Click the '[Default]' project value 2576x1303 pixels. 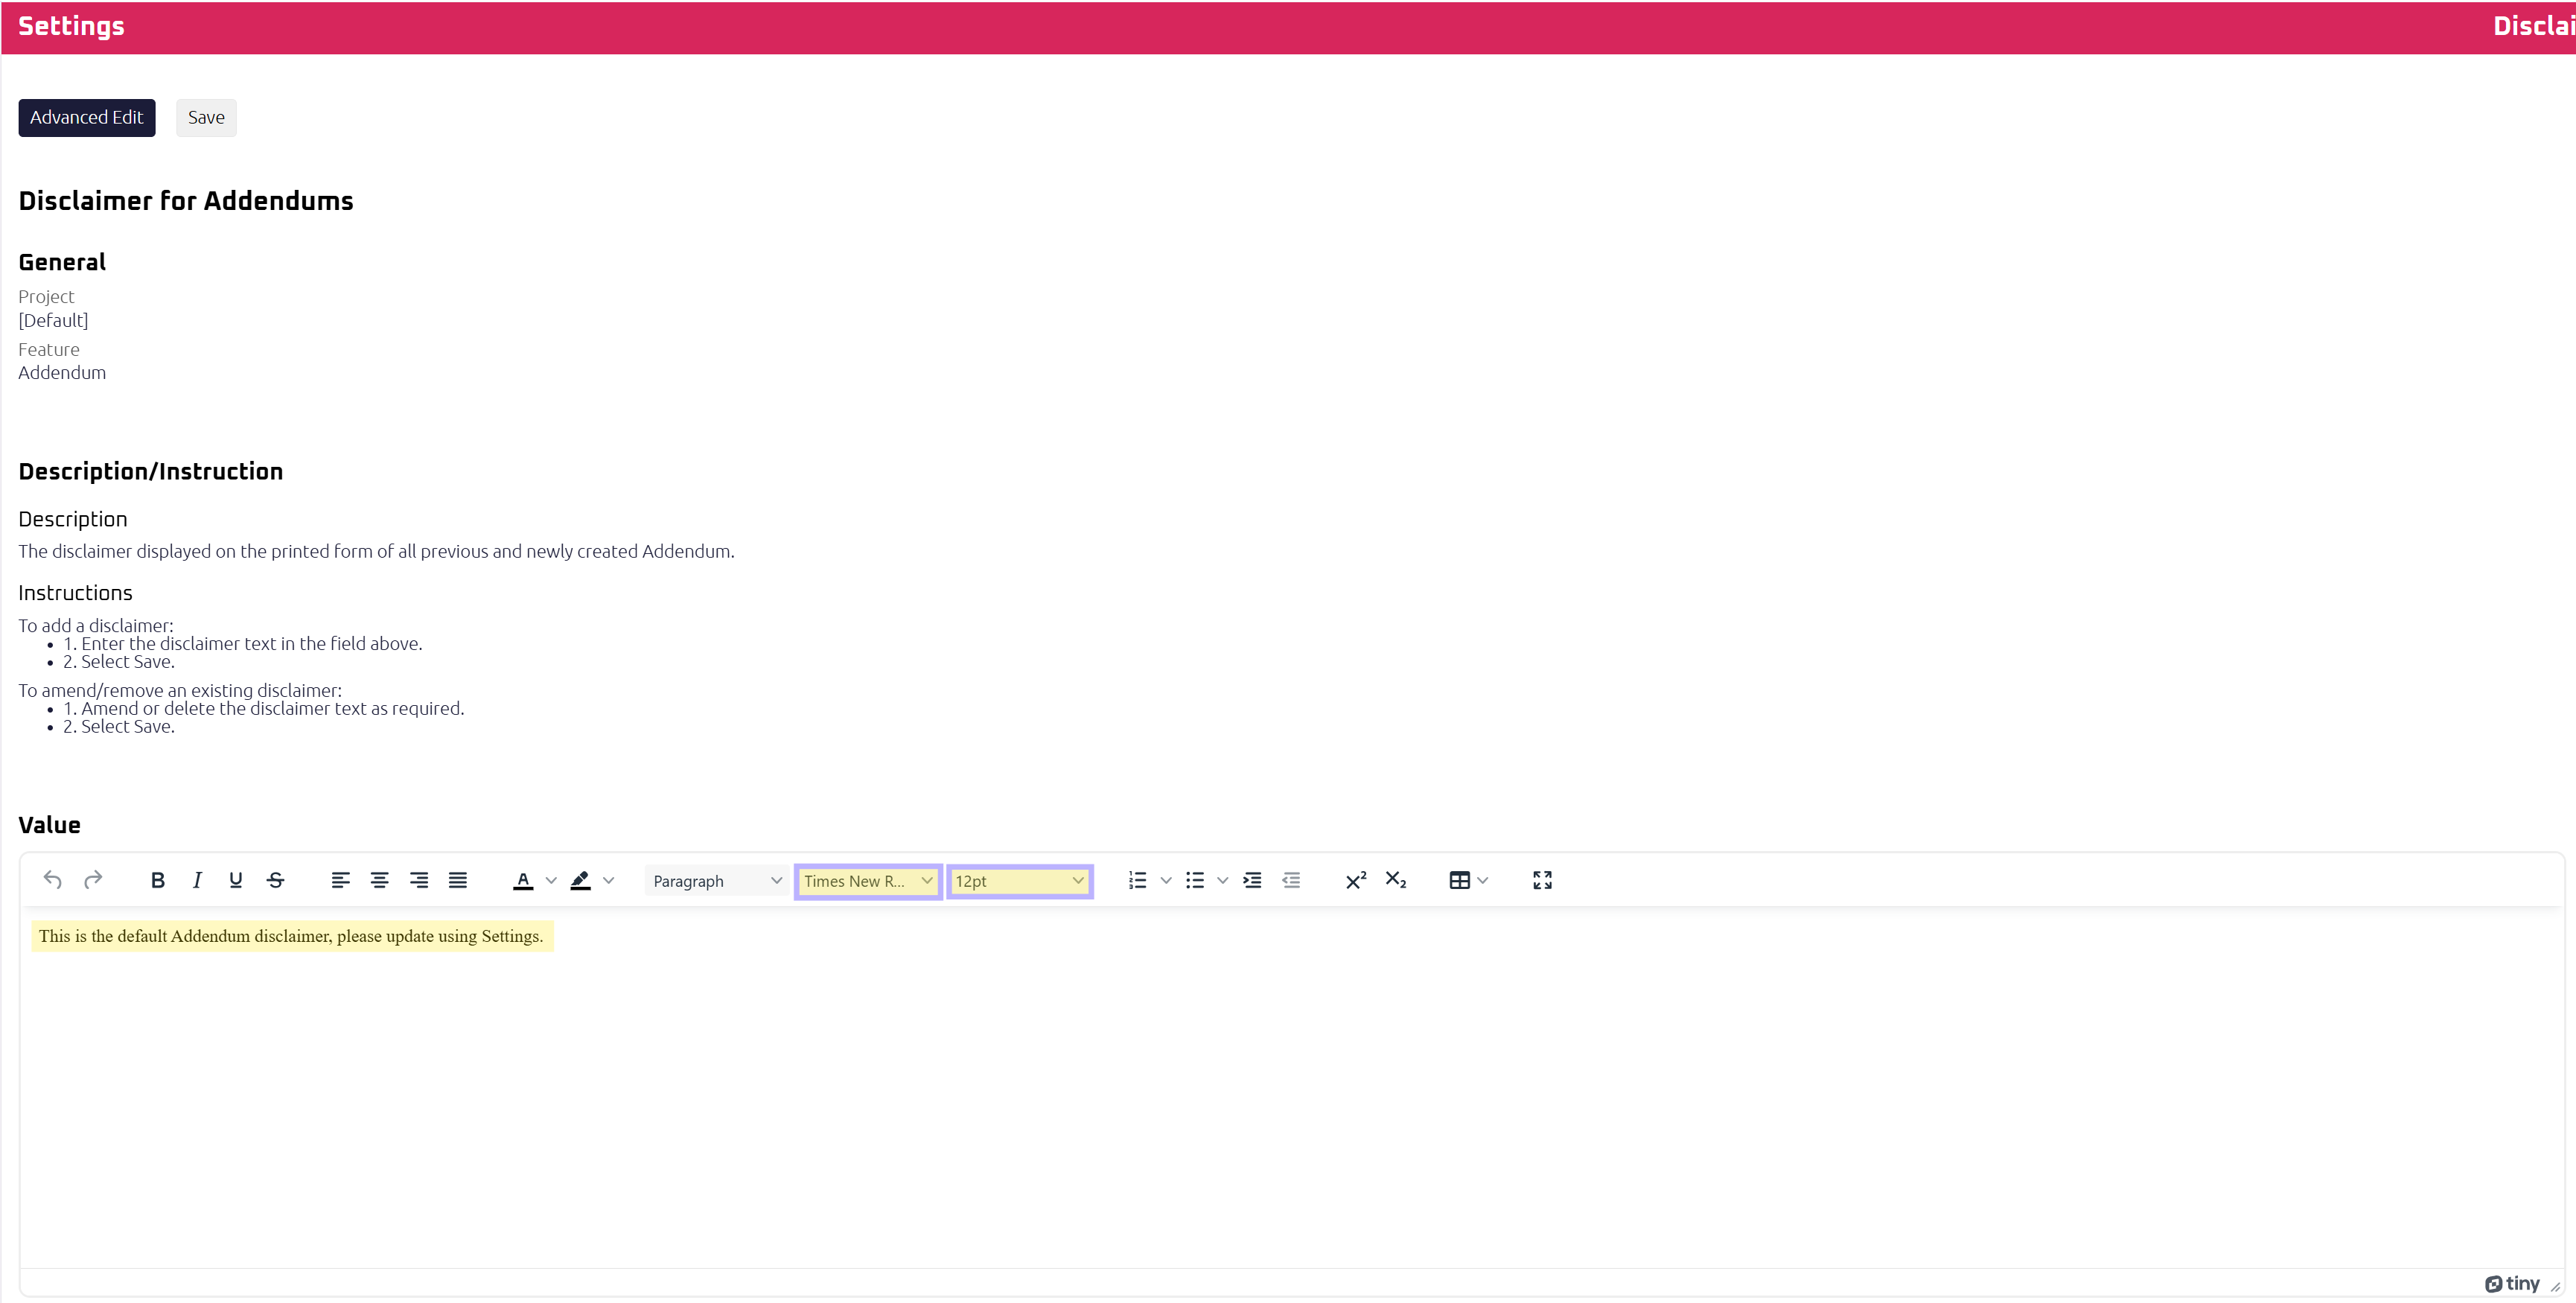pyautogui.click(x=53, y=320)
